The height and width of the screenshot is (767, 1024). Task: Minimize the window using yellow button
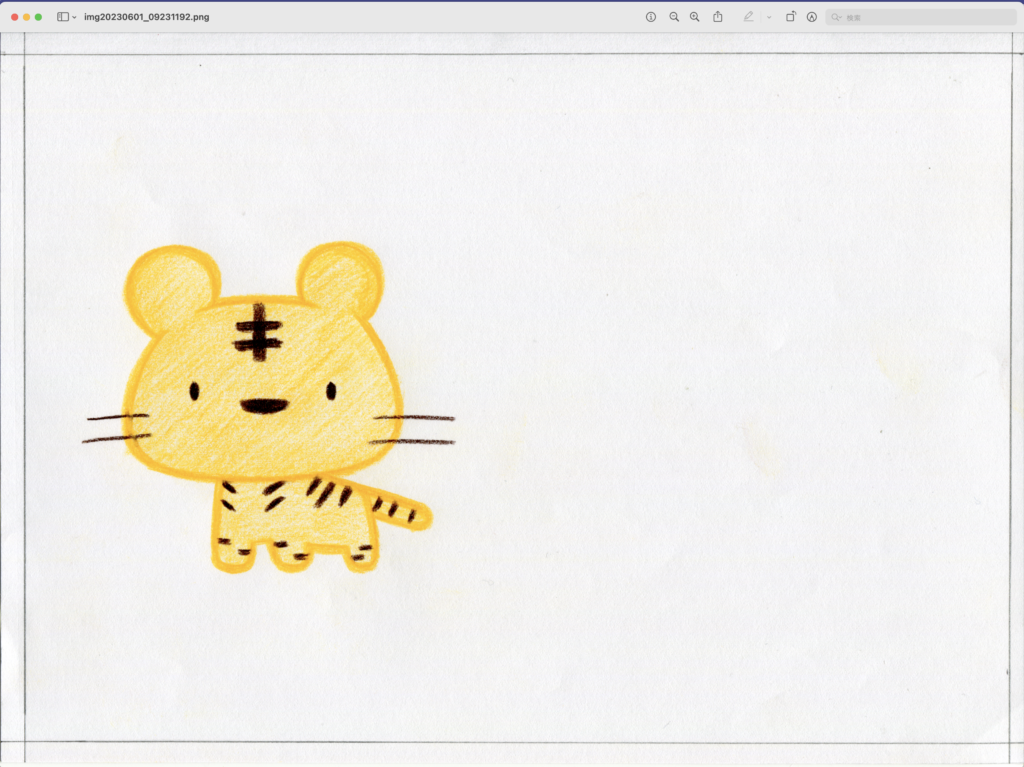[26, 17]
